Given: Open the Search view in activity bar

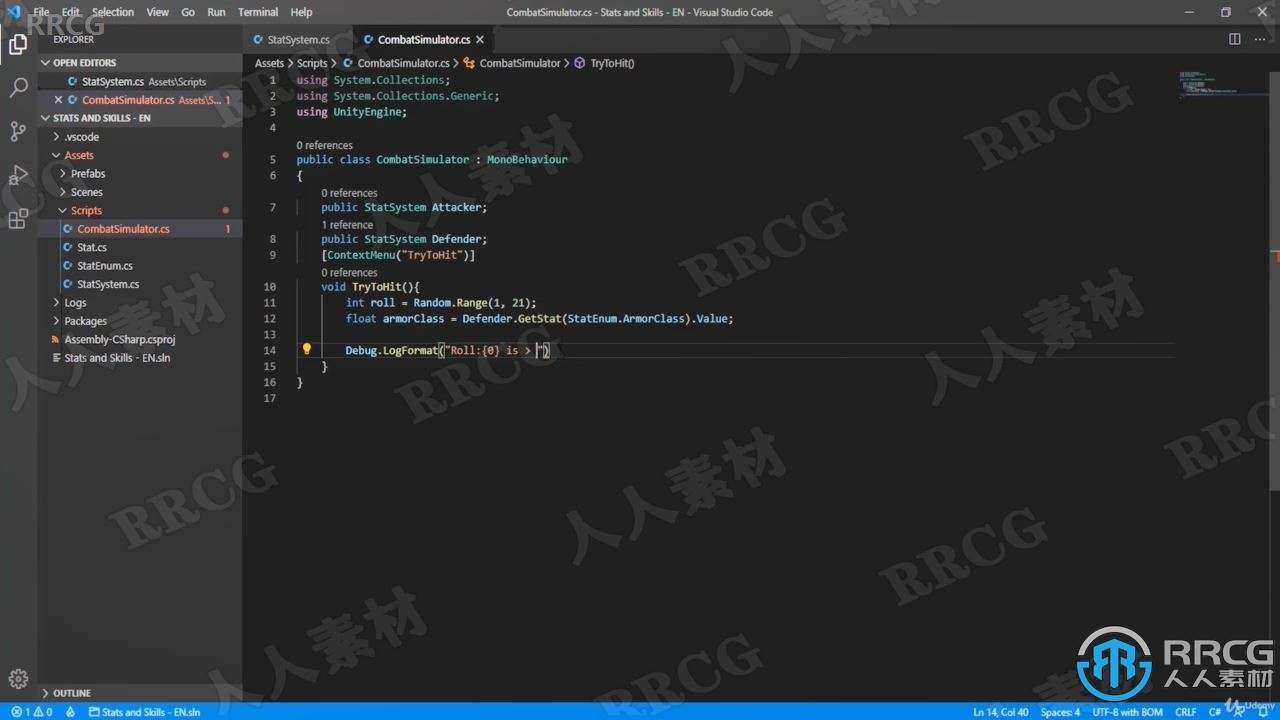Looking at the screenshot, I should [18, 88].
